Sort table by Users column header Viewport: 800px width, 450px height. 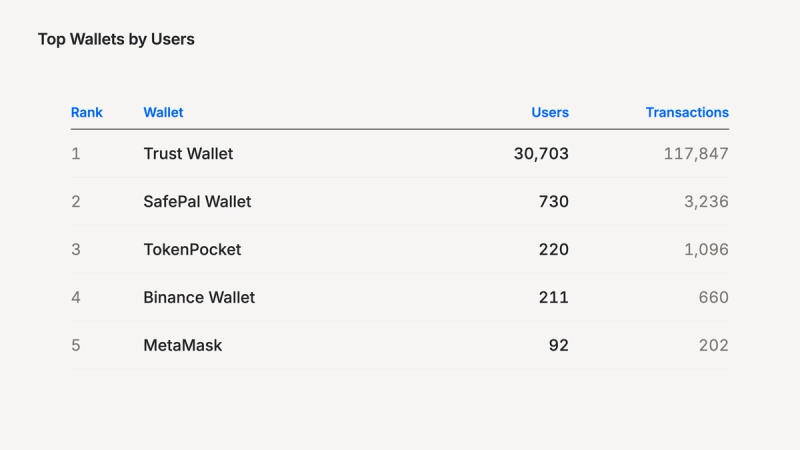click(550, 112)
